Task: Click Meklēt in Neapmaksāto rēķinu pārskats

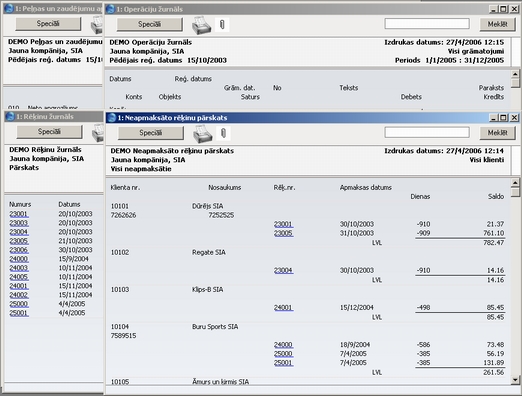Action: coord(497,133)
